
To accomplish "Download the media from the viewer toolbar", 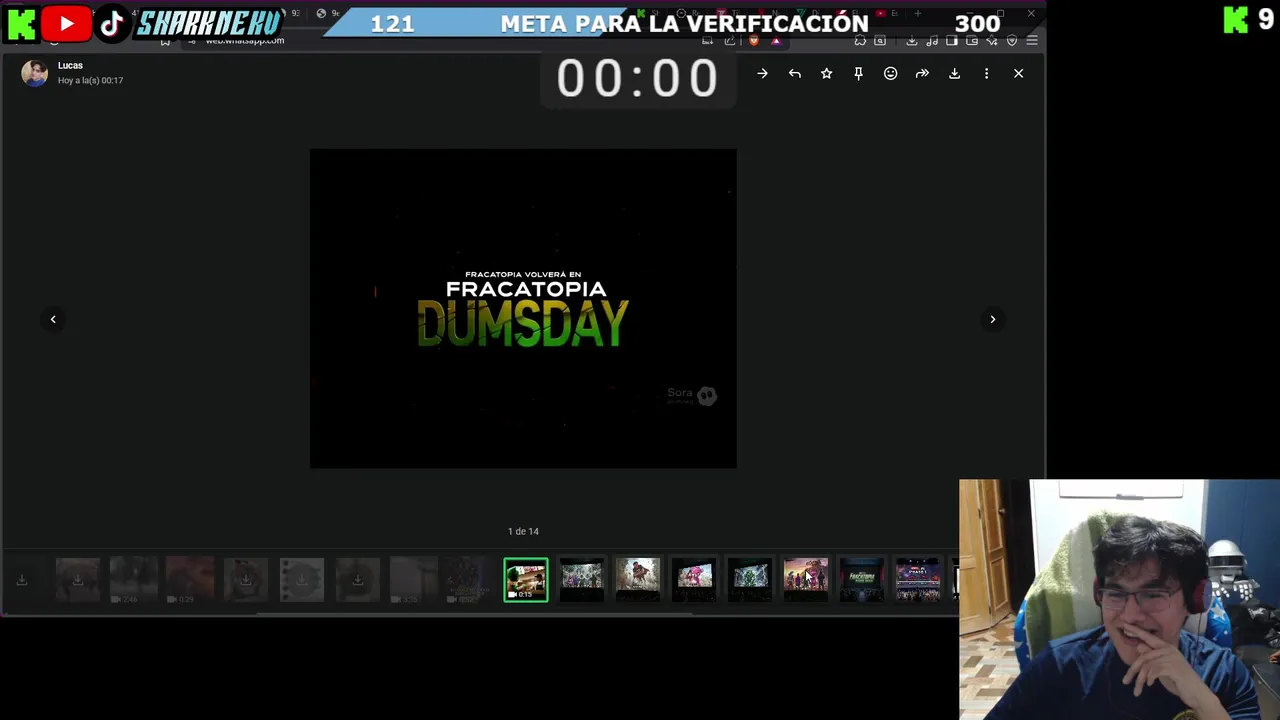I will 954,73.
